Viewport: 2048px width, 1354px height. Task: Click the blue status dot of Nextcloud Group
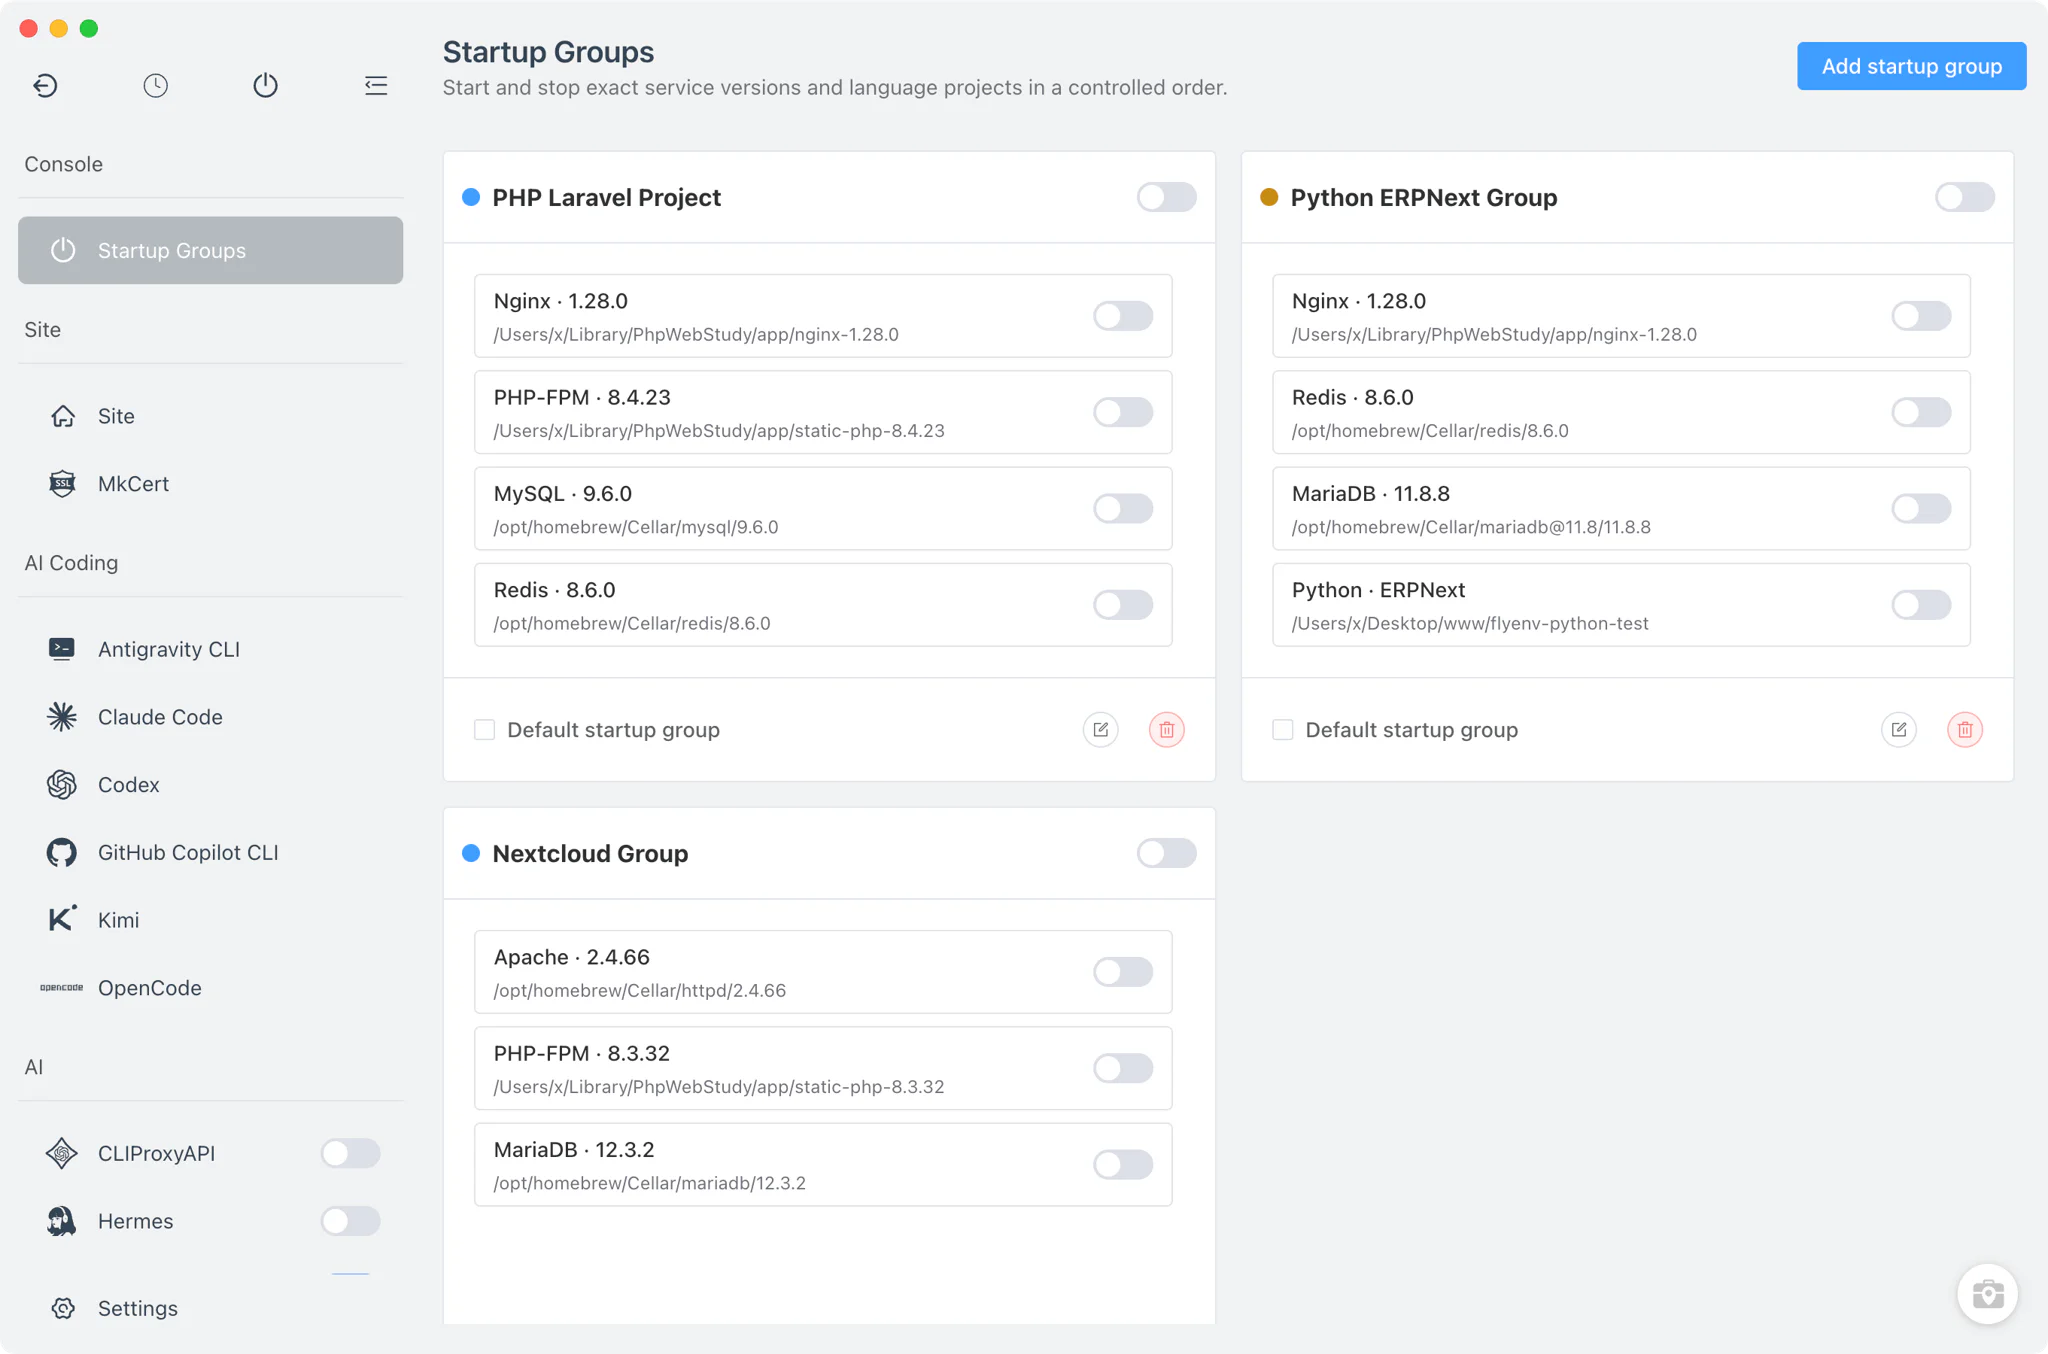(x=471, y=853)
